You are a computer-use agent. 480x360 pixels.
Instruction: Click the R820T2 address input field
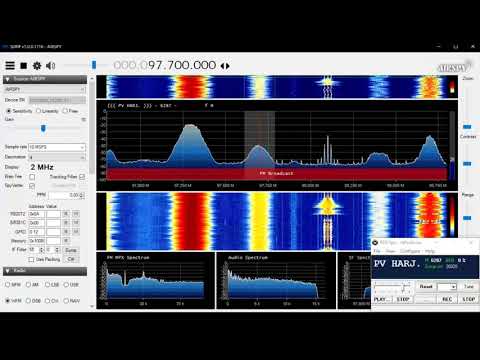(x=36, y=214)
